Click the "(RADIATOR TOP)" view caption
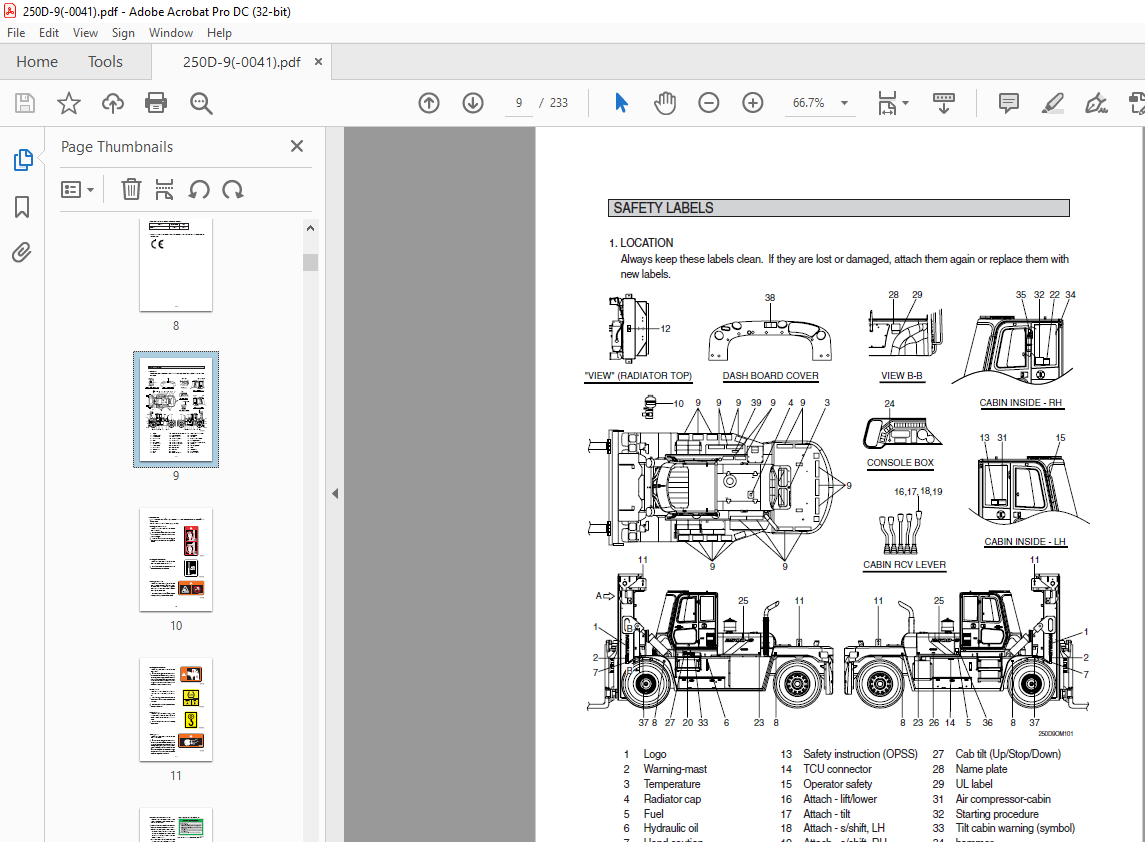Viewport: 1145px width, 842px height. [655, 376]
